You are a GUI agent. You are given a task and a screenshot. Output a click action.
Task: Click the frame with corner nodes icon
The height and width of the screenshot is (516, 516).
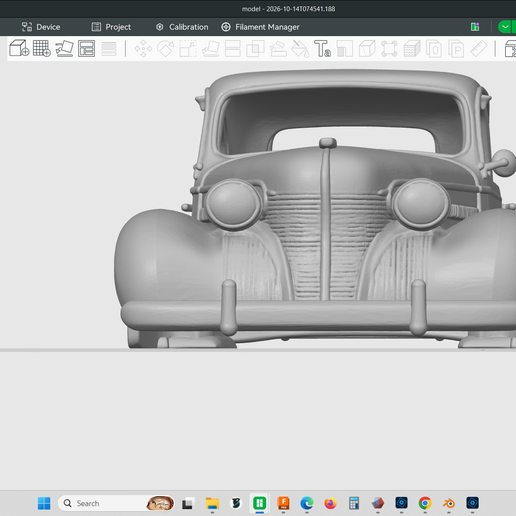(x=389, y=49)
